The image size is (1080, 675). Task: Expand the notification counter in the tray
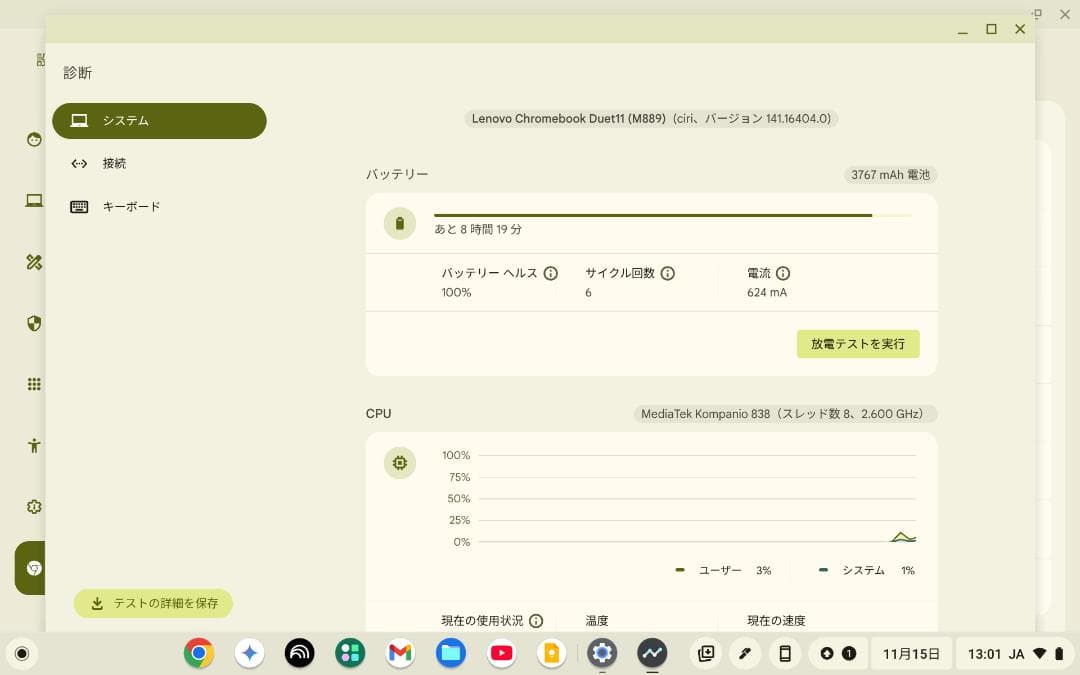coord(849,653)
